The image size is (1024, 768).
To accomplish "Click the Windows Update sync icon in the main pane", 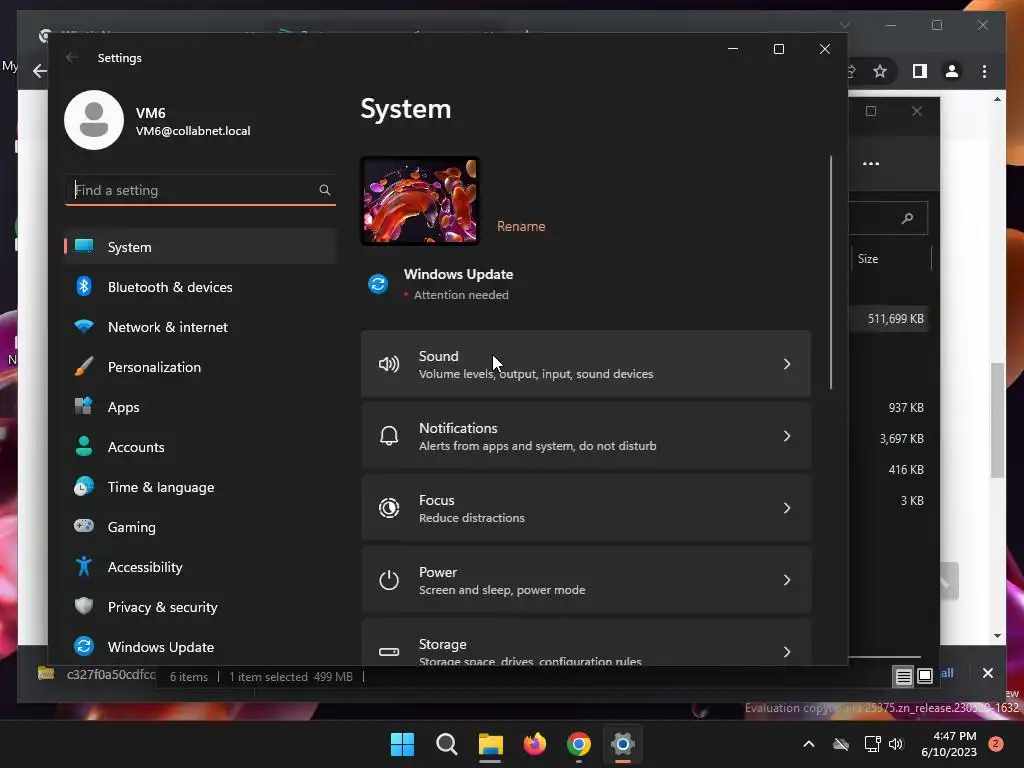I will pyautogui.click(x=378, y=284).
